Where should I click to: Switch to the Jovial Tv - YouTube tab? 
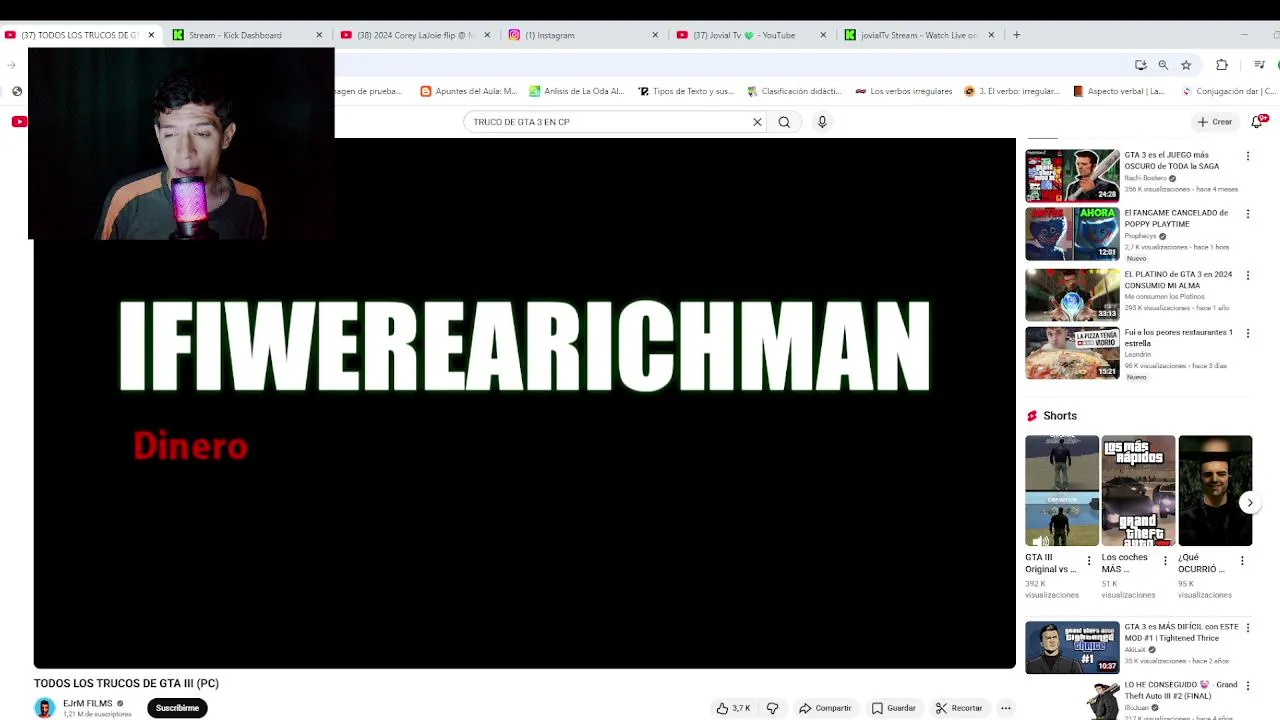click(x=753, y=35)
